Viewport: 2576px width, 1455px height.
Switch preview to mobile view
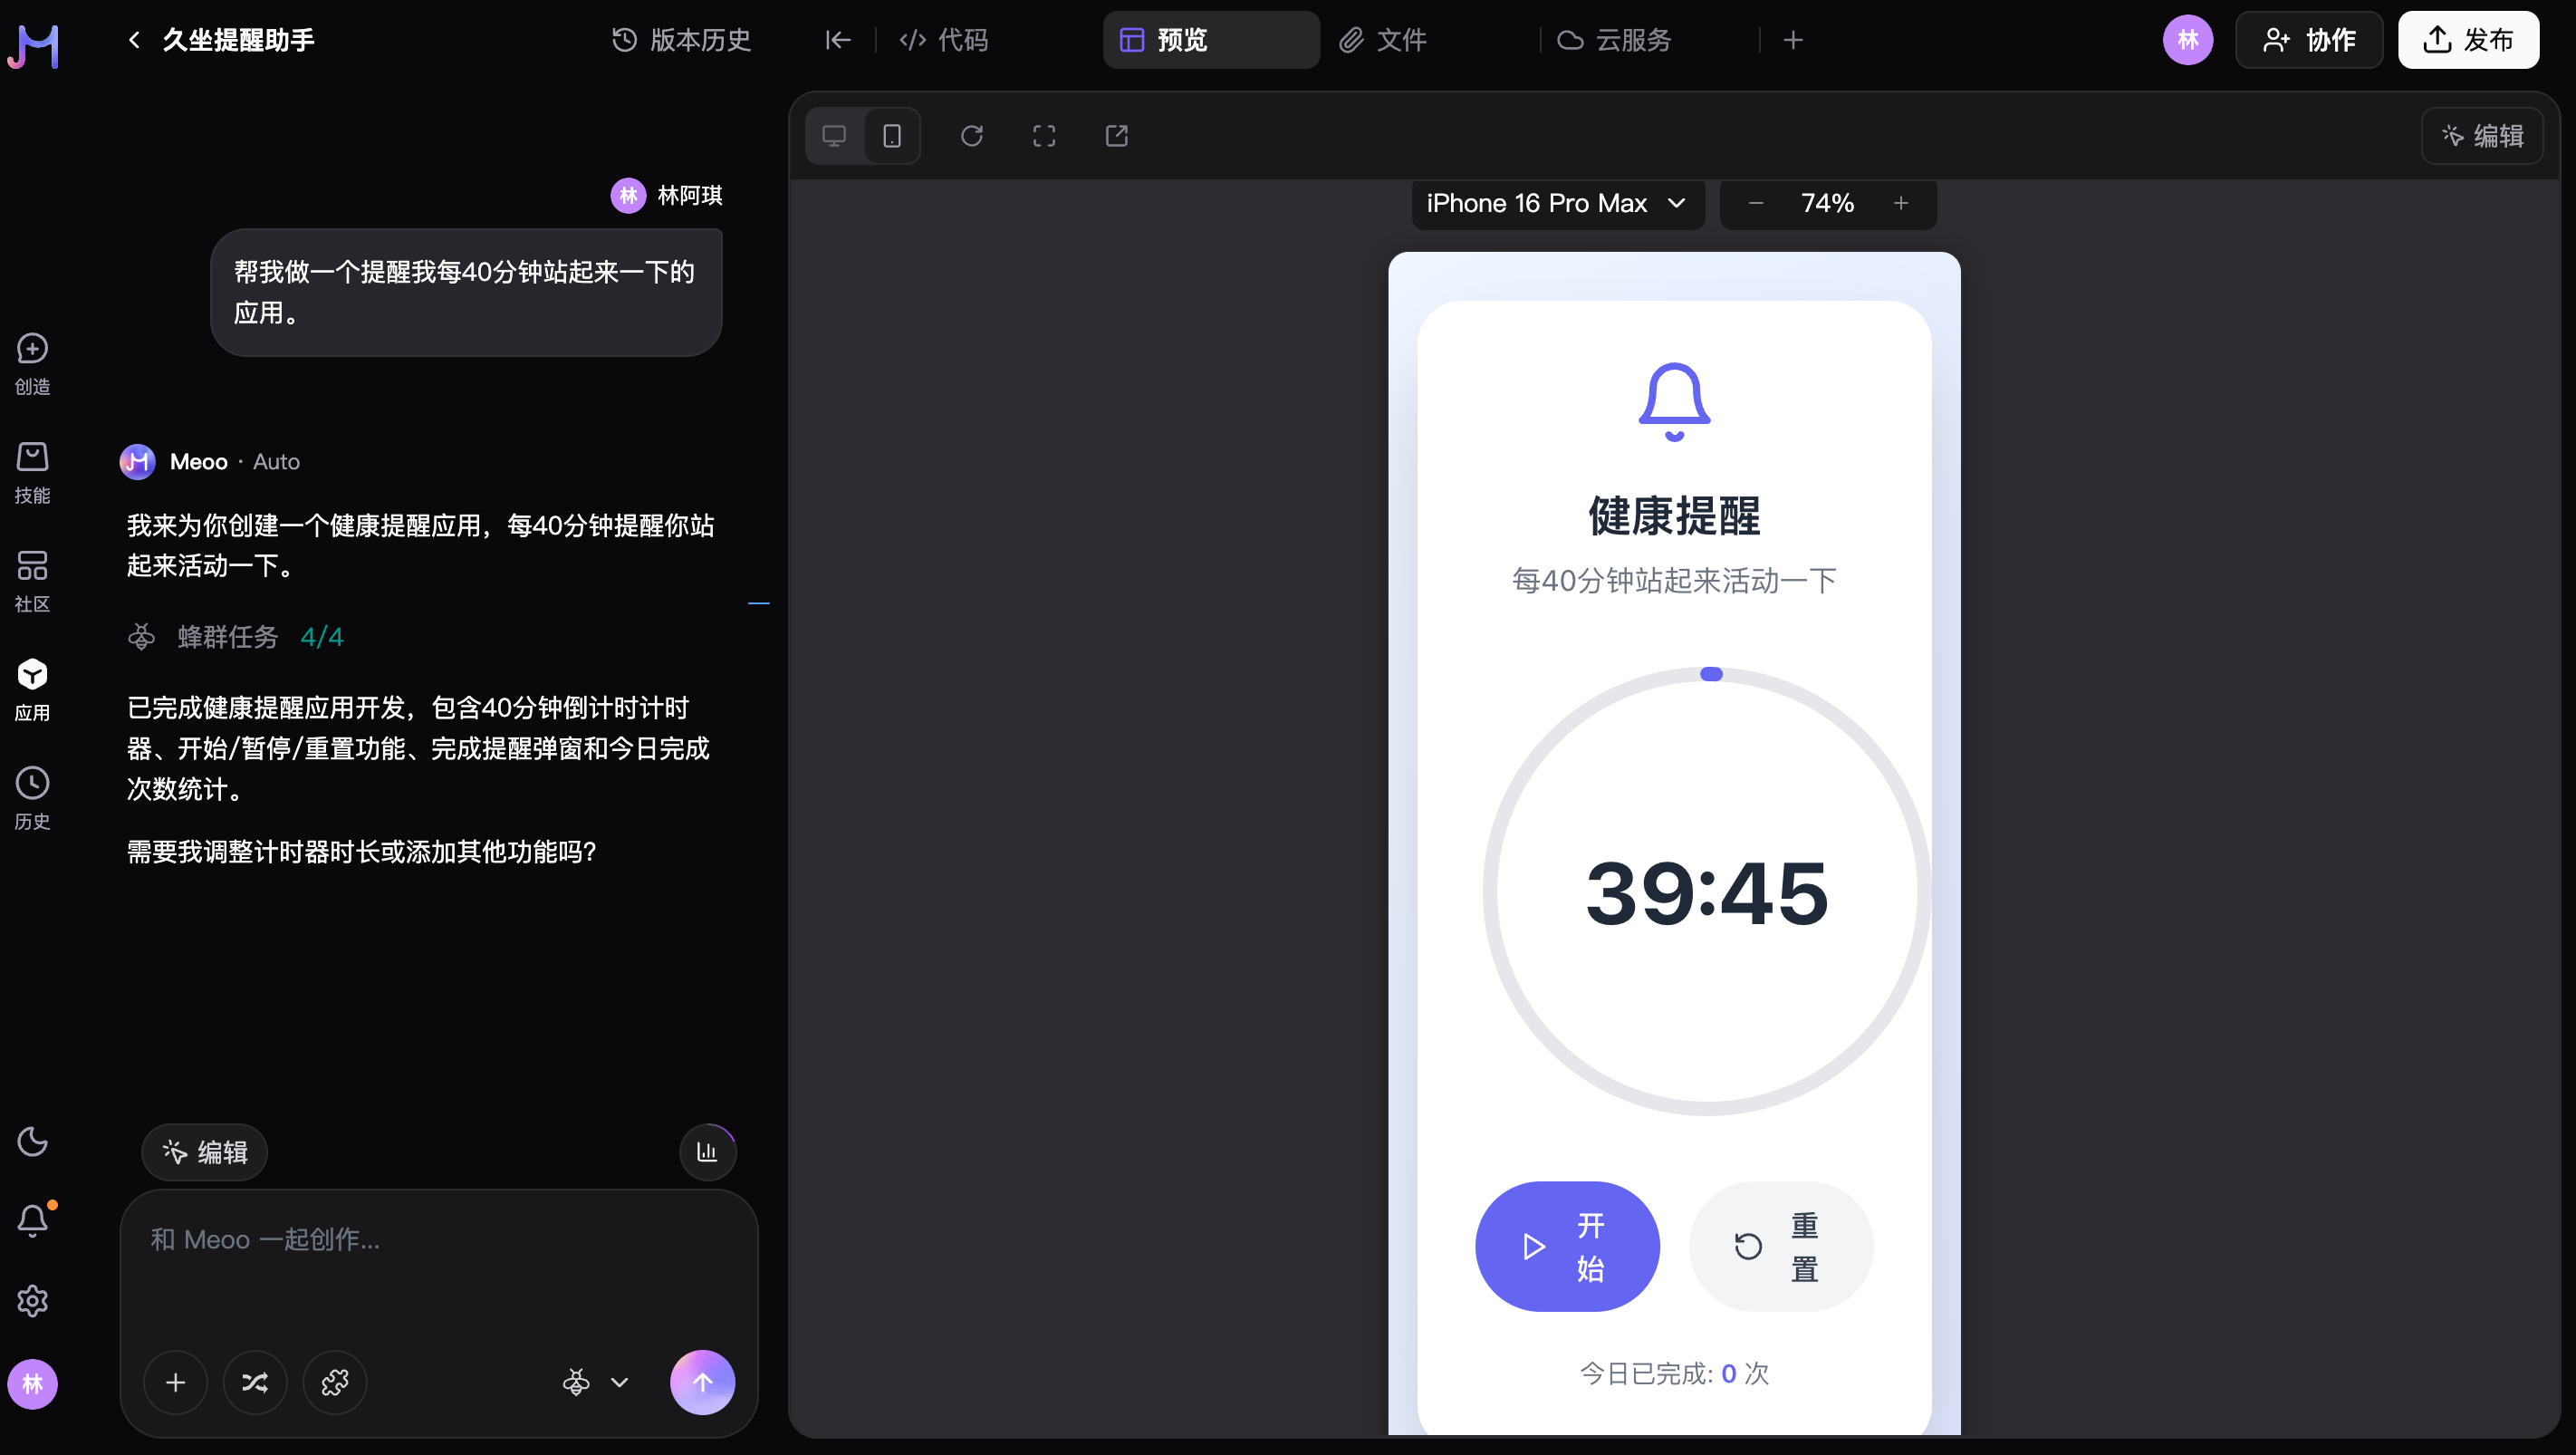(x=891, y=135)
